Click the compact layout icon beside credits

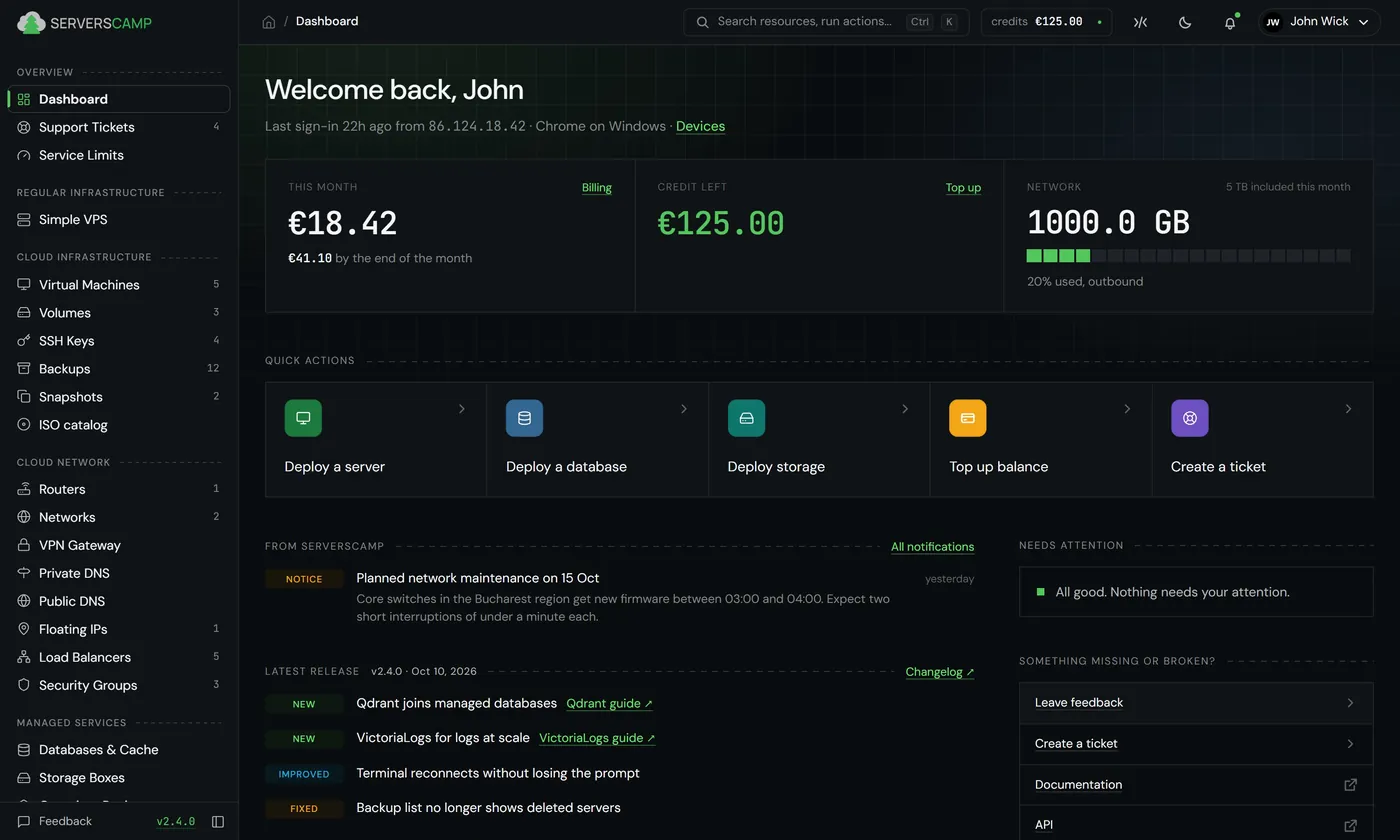point(1140,22)
